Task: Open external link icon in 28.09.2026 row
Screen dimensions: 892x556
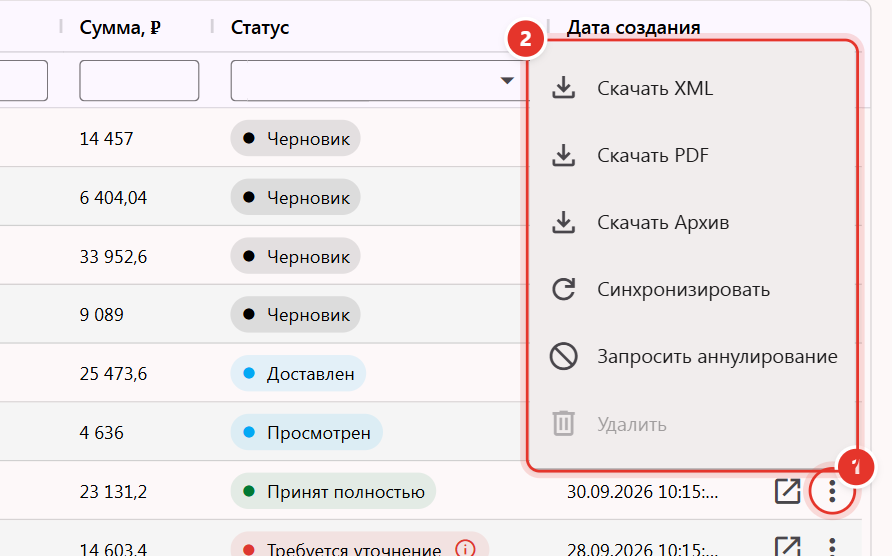Action: click(x=787, y=546)
